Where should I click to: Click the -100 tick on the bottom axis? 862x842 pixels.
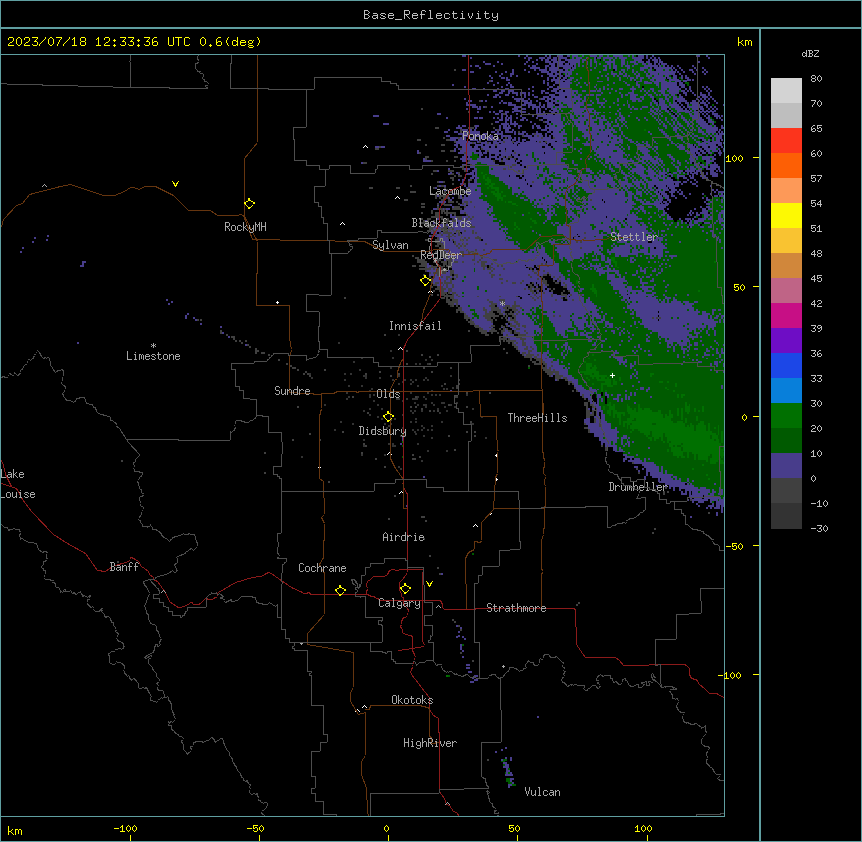point(125,828)
